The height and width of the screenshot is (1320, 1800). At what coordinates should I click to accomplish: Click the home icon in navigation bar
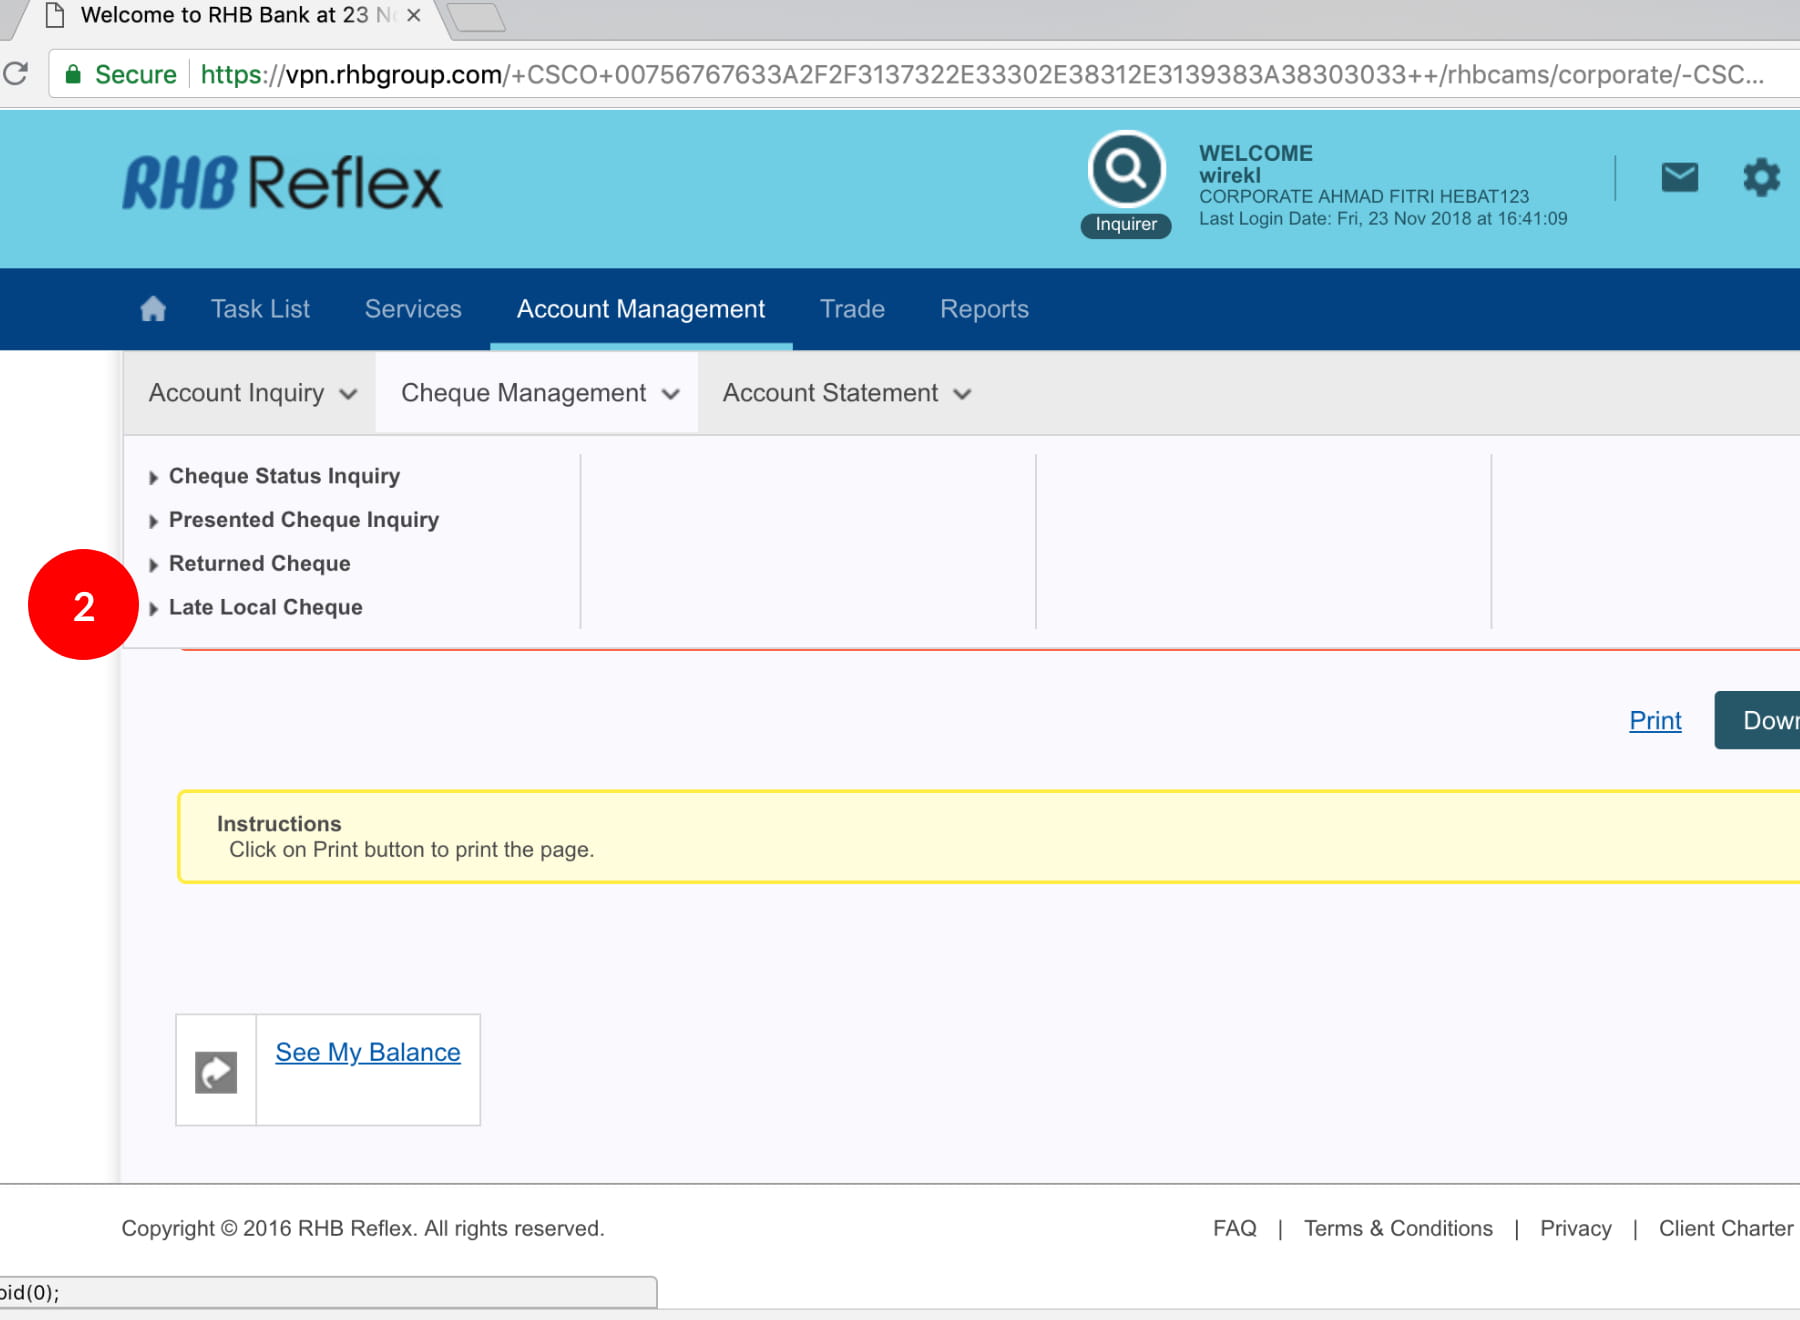(153, 309)
